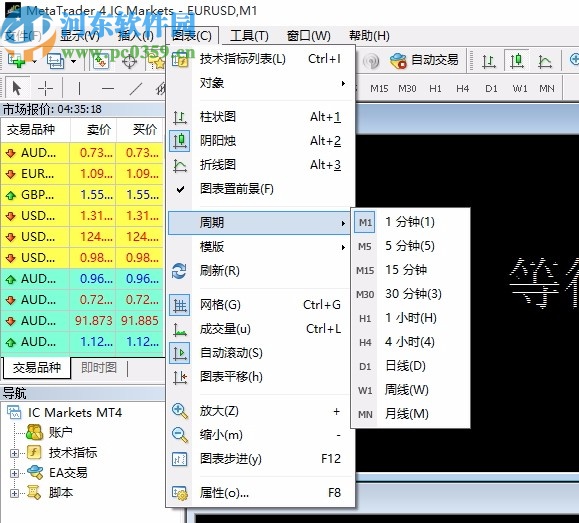The width and height of the screenshot is (579, 523).
Task: Click the 自动交易 auto trading button
Action: click(424, 60)
